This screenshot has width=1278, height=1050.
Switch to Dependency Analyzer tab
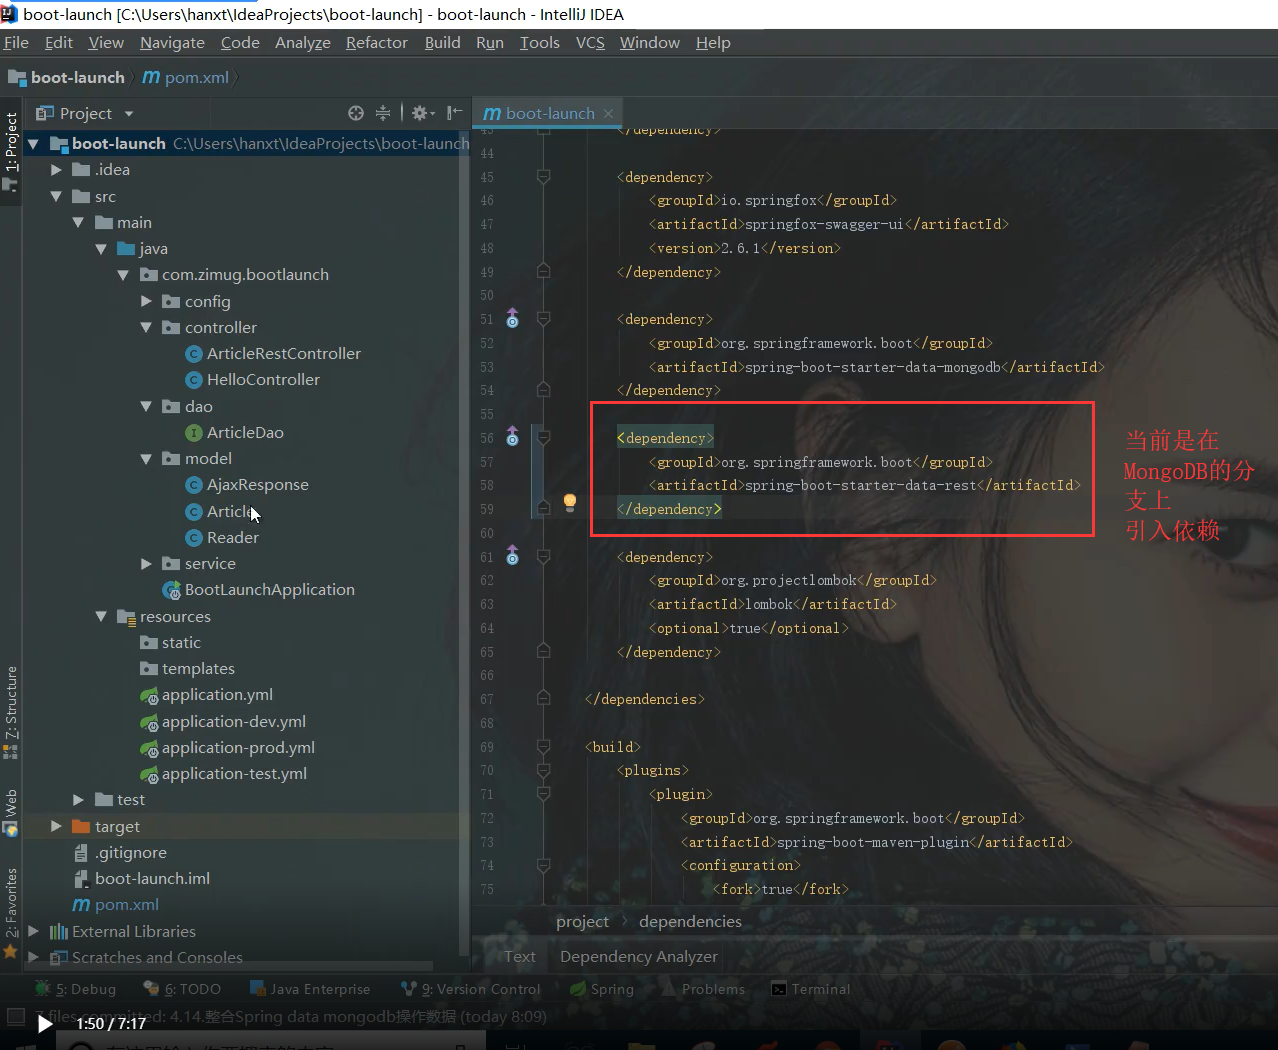point(638,956)
